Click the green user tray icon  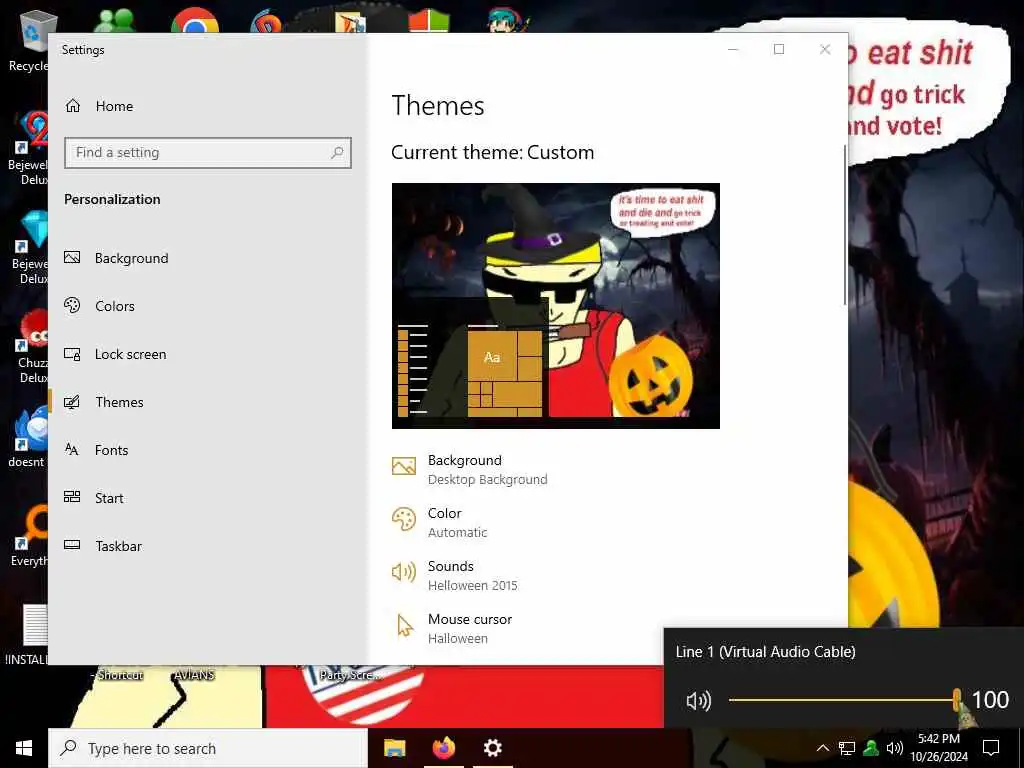871,748
